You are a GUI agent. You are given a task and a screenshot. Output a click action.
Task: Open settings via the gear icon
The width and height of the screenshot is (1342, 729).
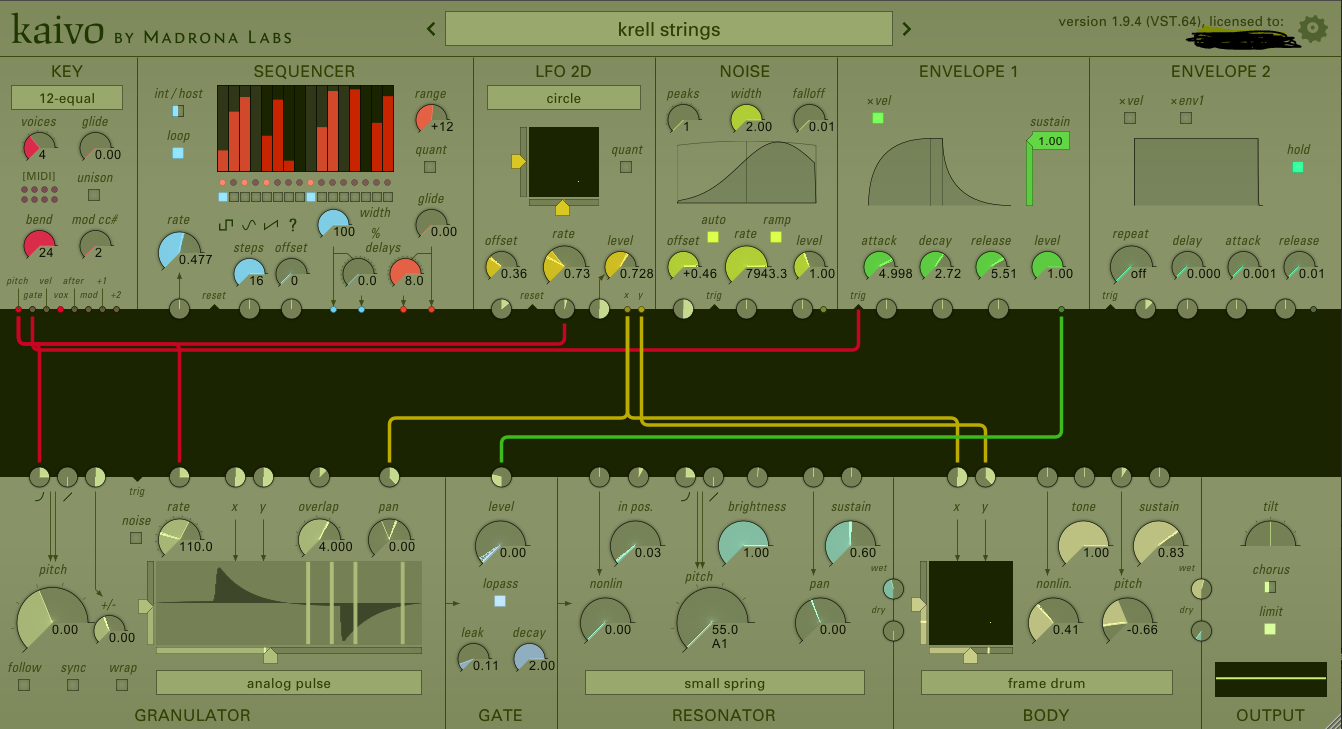pos(1312,28)
